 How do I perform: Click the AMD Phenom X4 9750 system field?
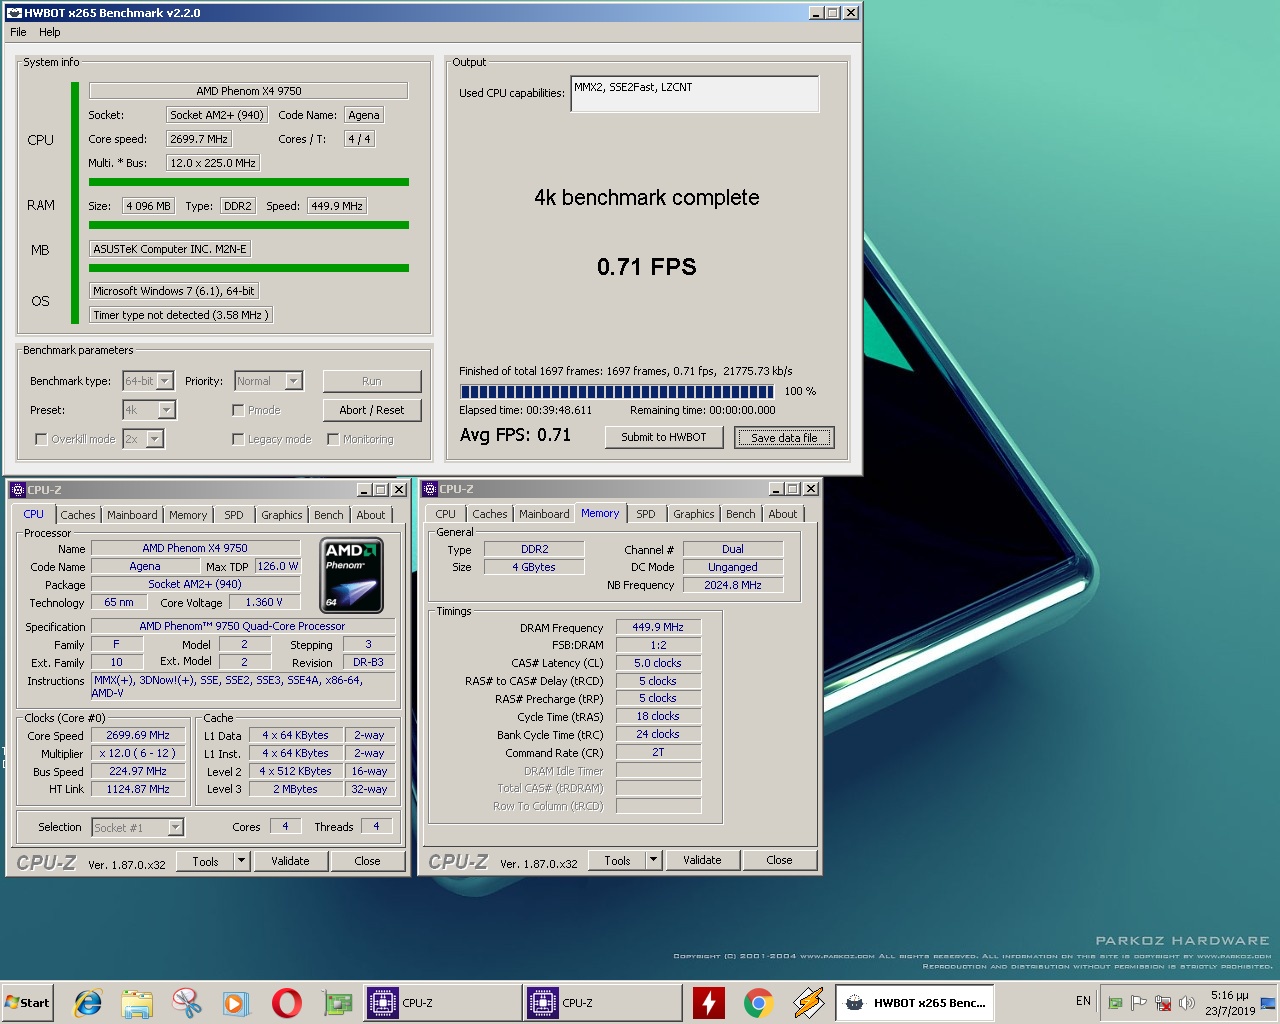coord(249,91)
